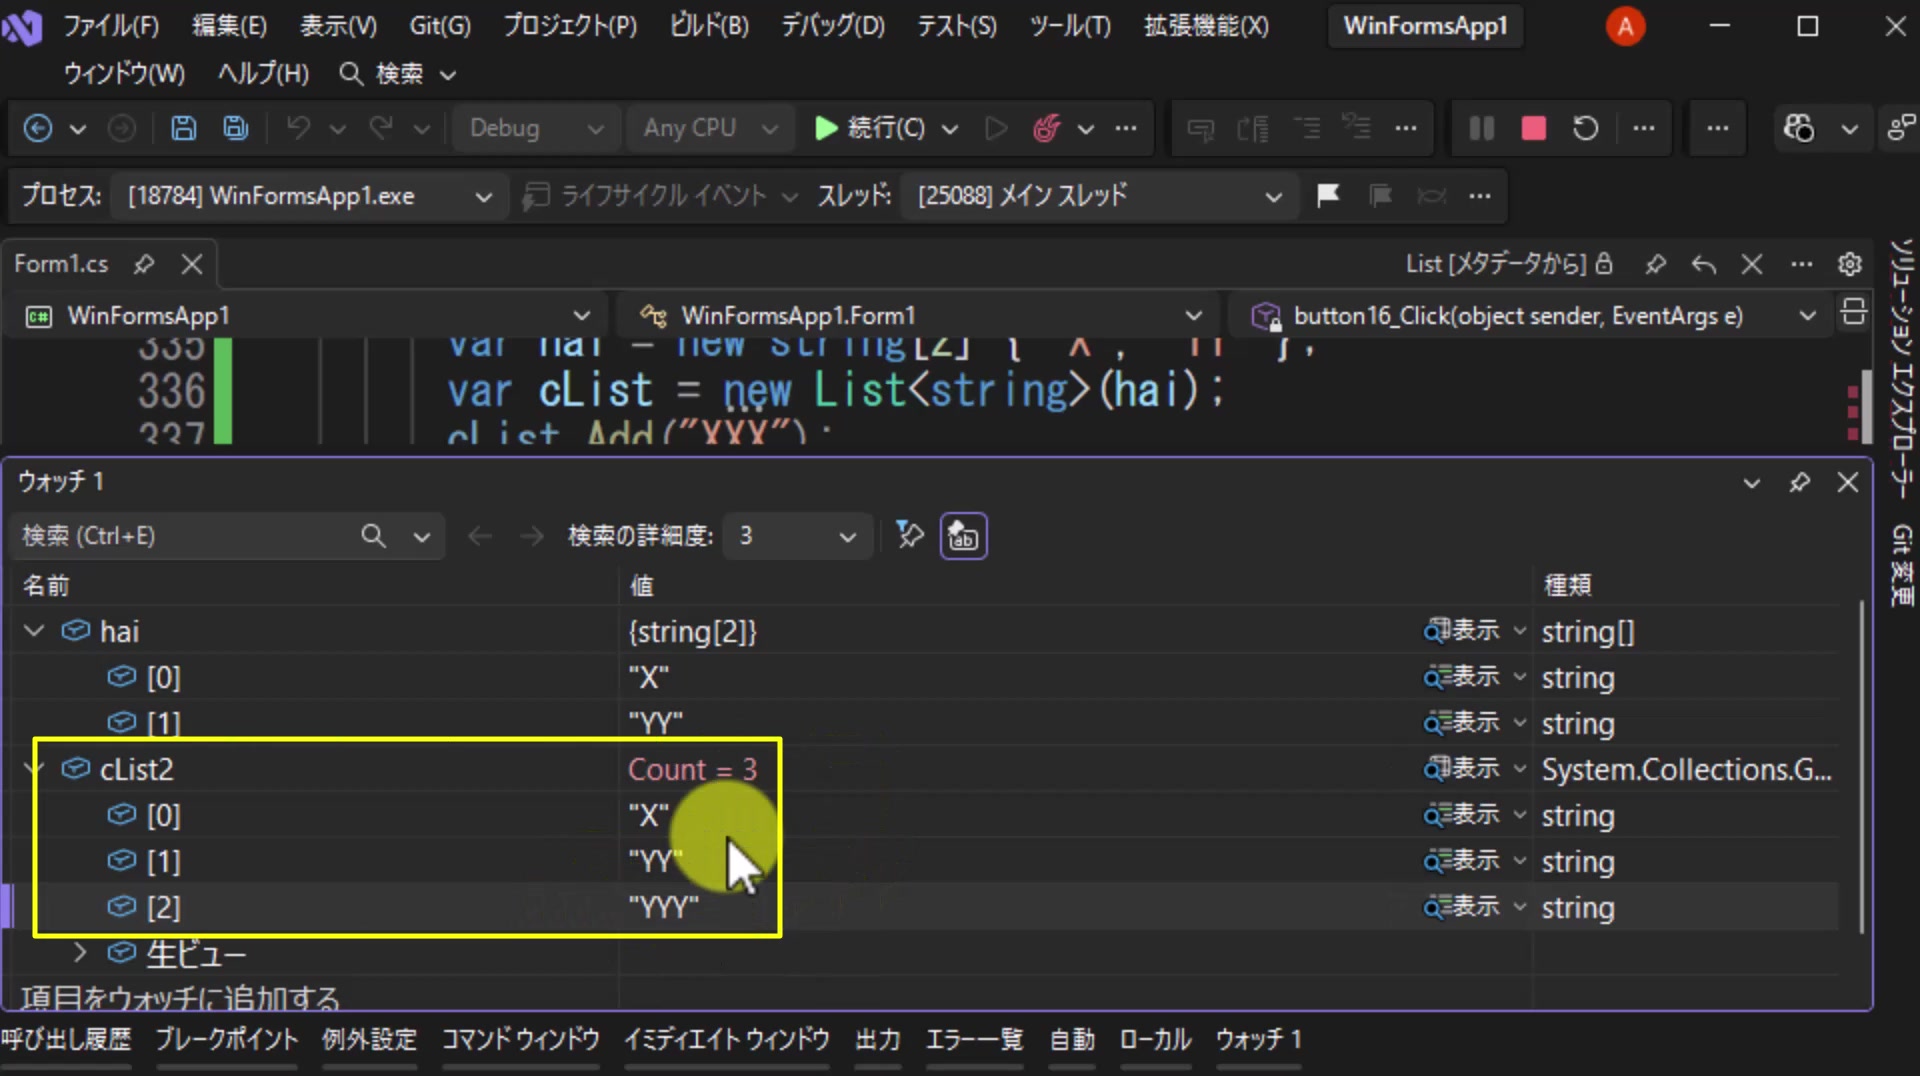Switch to the ローカル tab
1920x1076 pixels.
coord(1155,1040)
